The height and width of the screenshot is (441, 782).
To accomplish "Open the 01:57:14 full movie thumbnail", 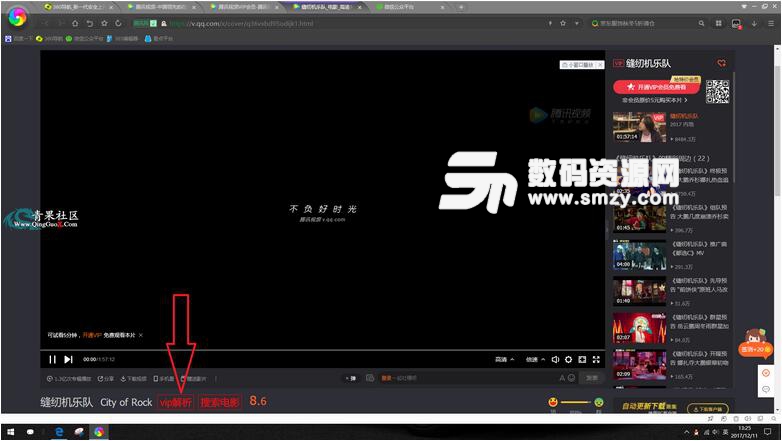I will (639, 127).
